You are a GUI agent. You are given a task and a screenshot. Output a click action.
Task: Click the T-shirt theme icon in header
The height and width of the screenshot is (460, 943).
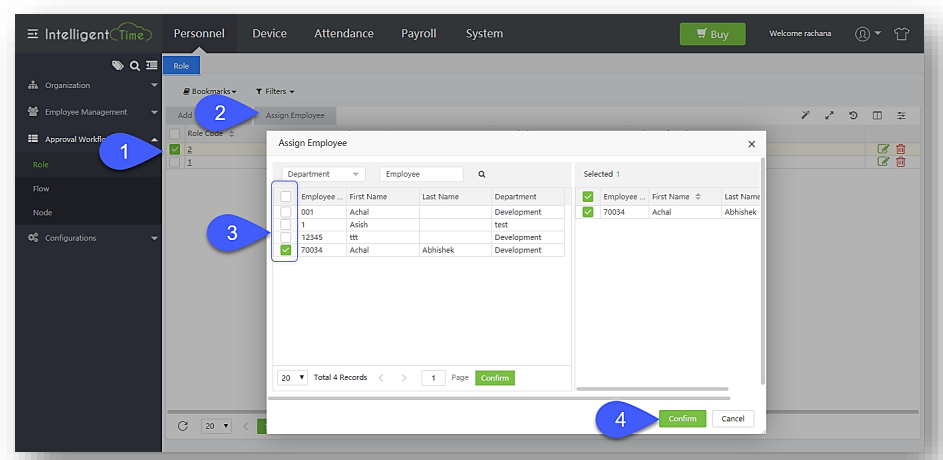902,34
